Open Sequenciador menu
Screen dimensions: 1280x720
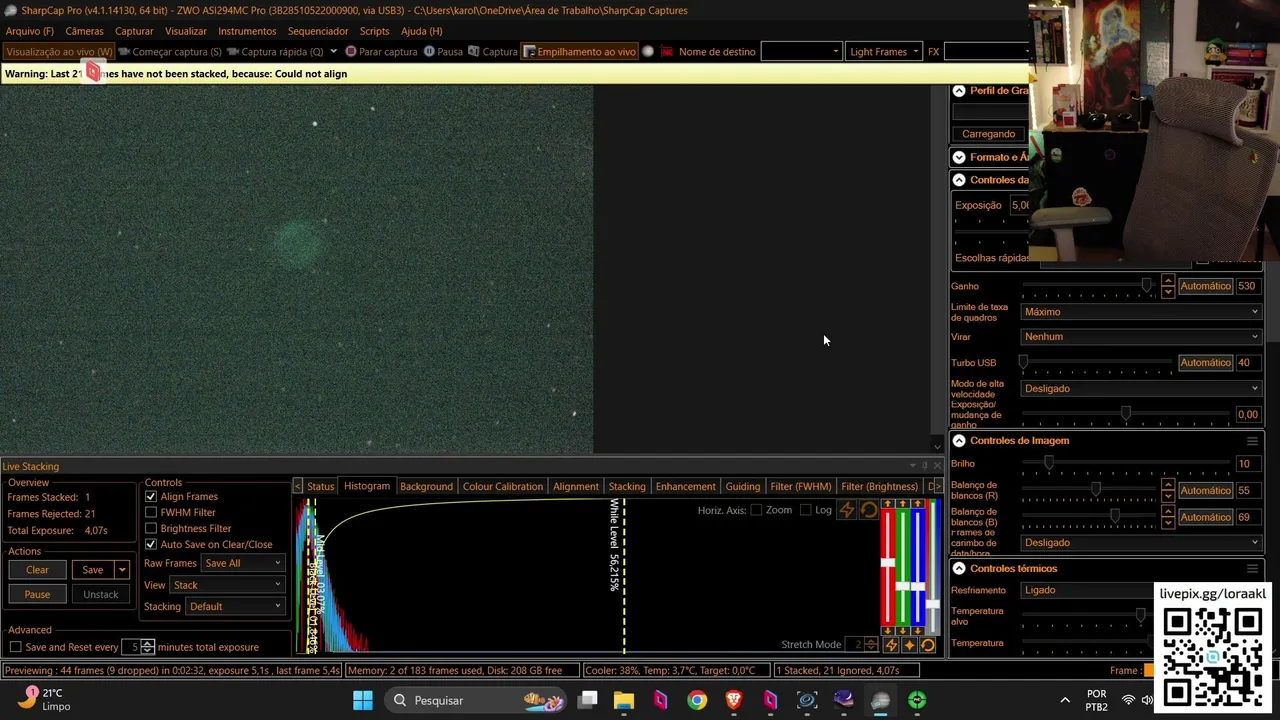click(x=318, y=31)
